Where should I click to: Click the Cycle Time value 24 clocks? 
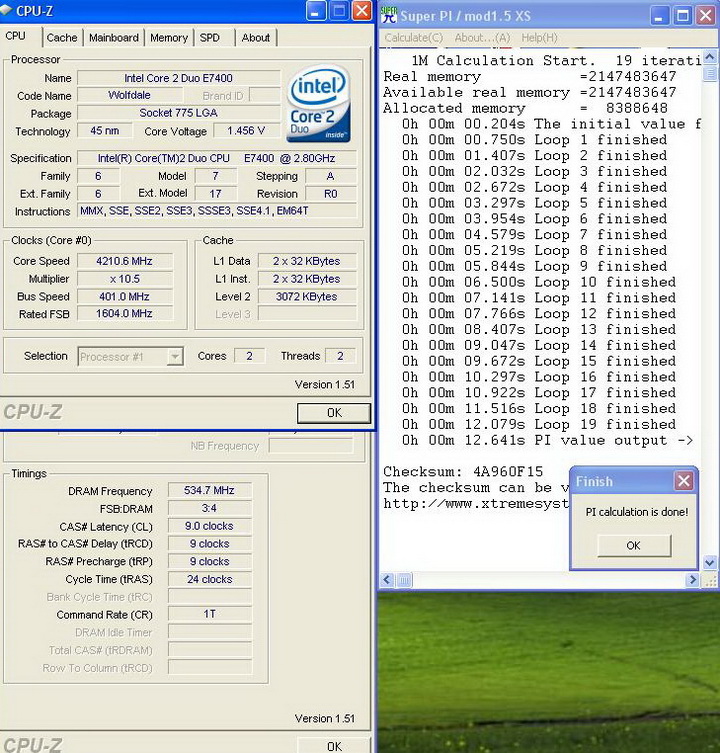coord(209,579)
